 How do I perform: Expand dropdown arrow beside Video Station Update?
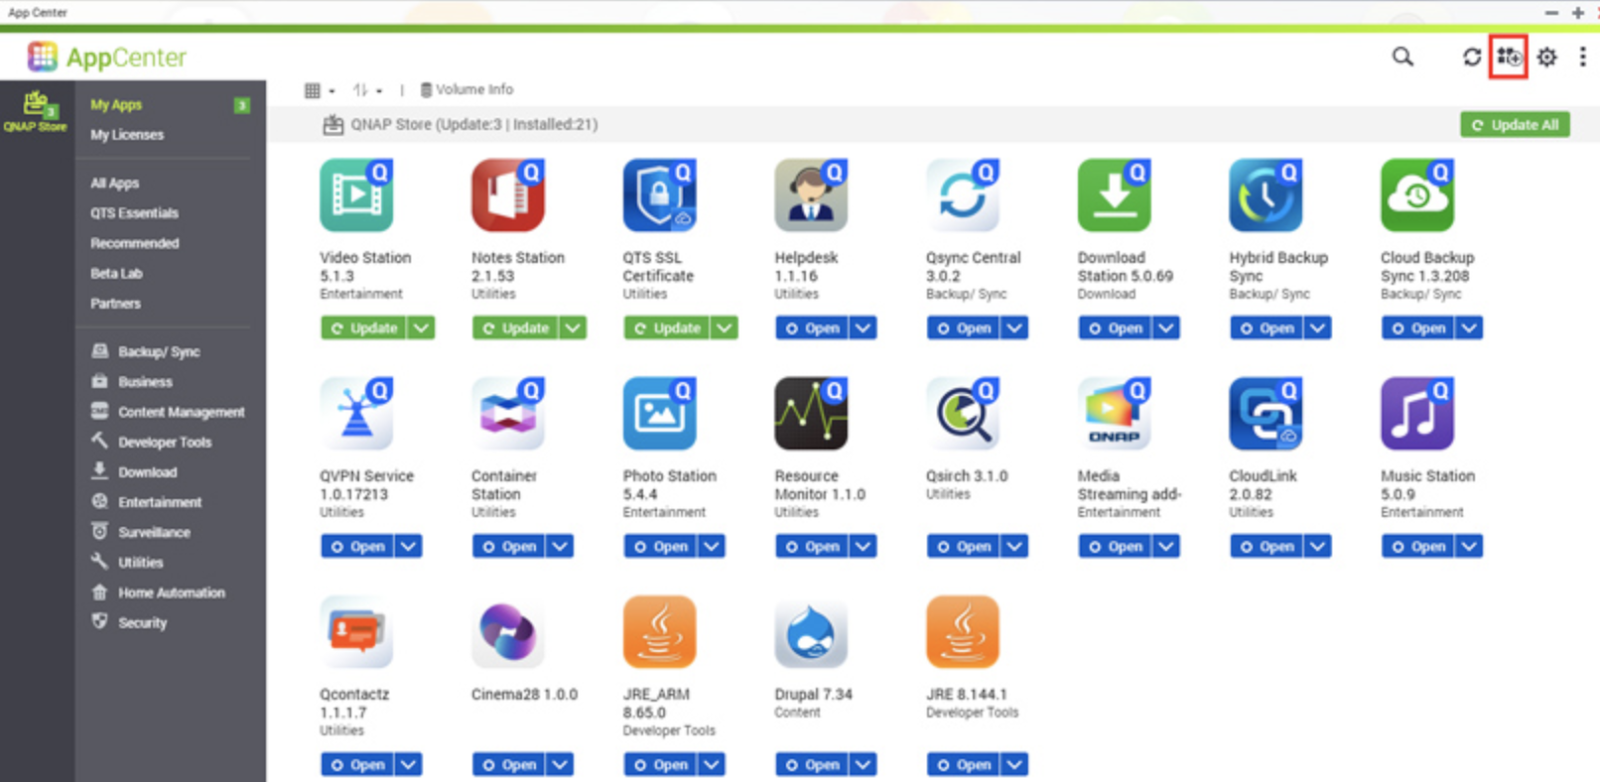point(422,328)
